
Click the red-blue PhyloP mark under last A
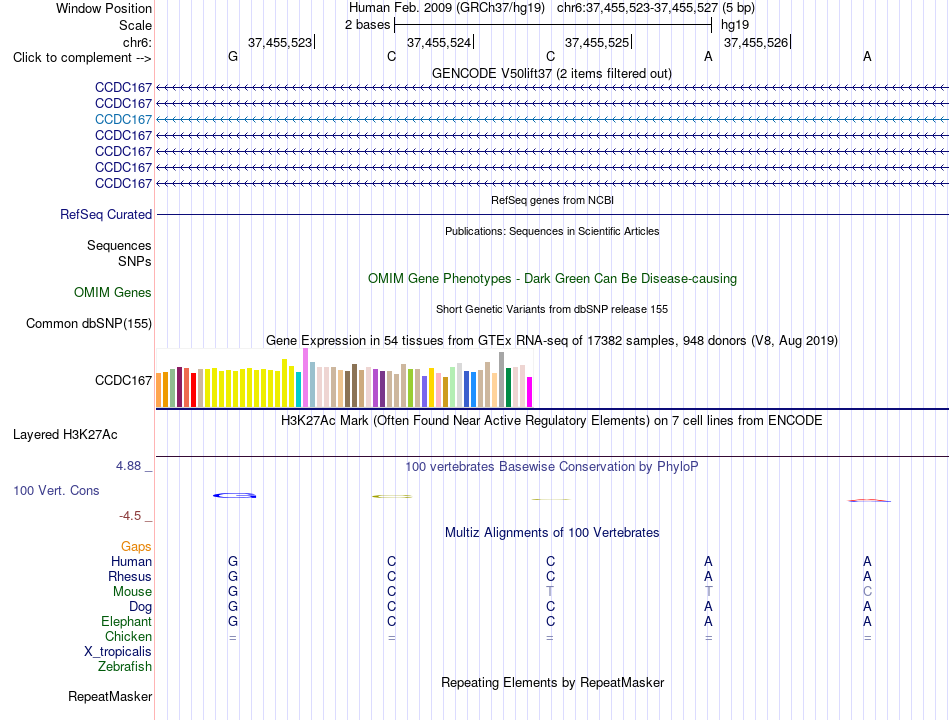click(x=869, y=501)
